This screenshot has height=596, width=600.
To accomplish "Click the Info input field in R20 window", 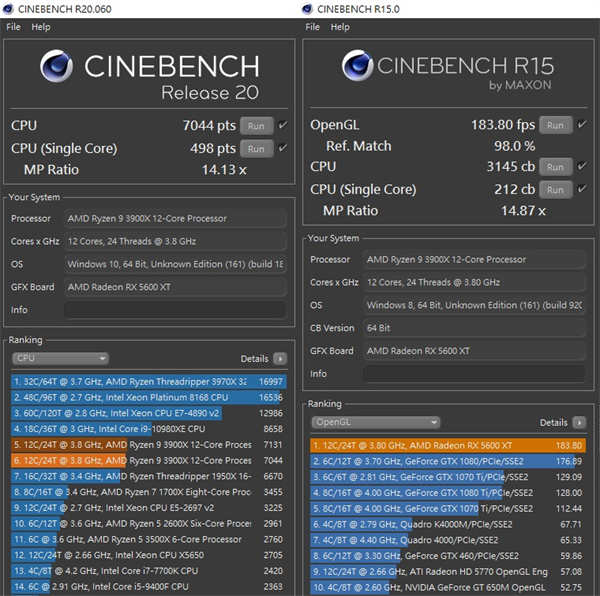I will pos(175,310).
